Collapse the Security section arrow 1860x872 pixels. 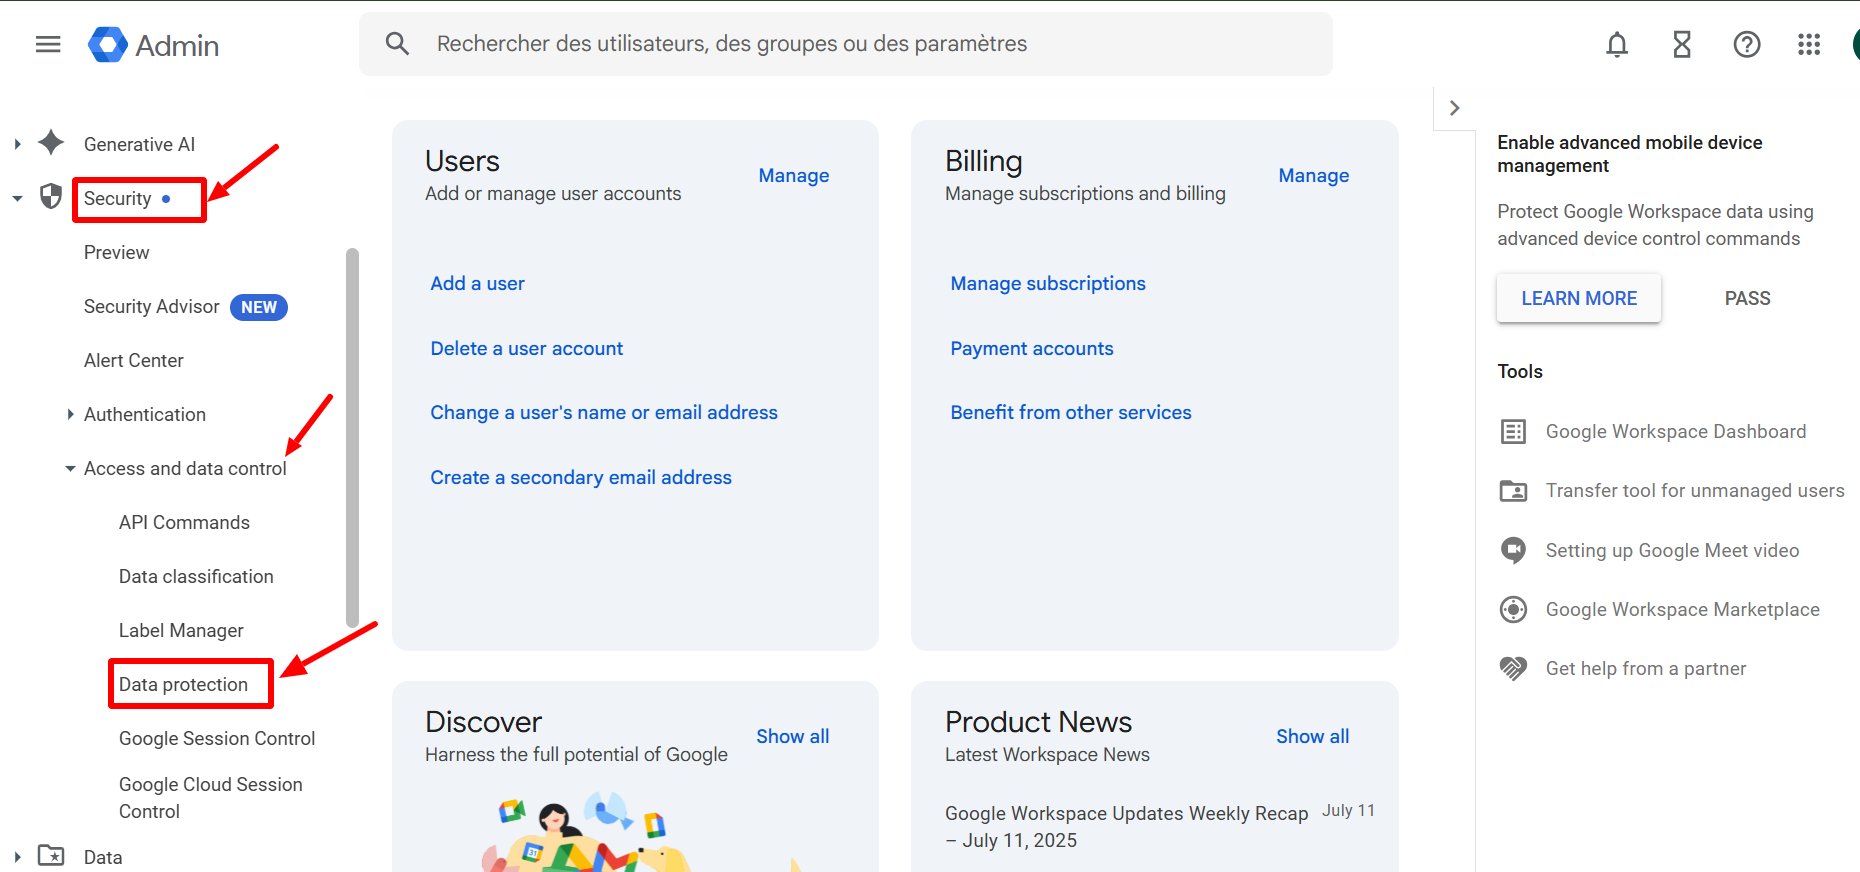point(17,198)
